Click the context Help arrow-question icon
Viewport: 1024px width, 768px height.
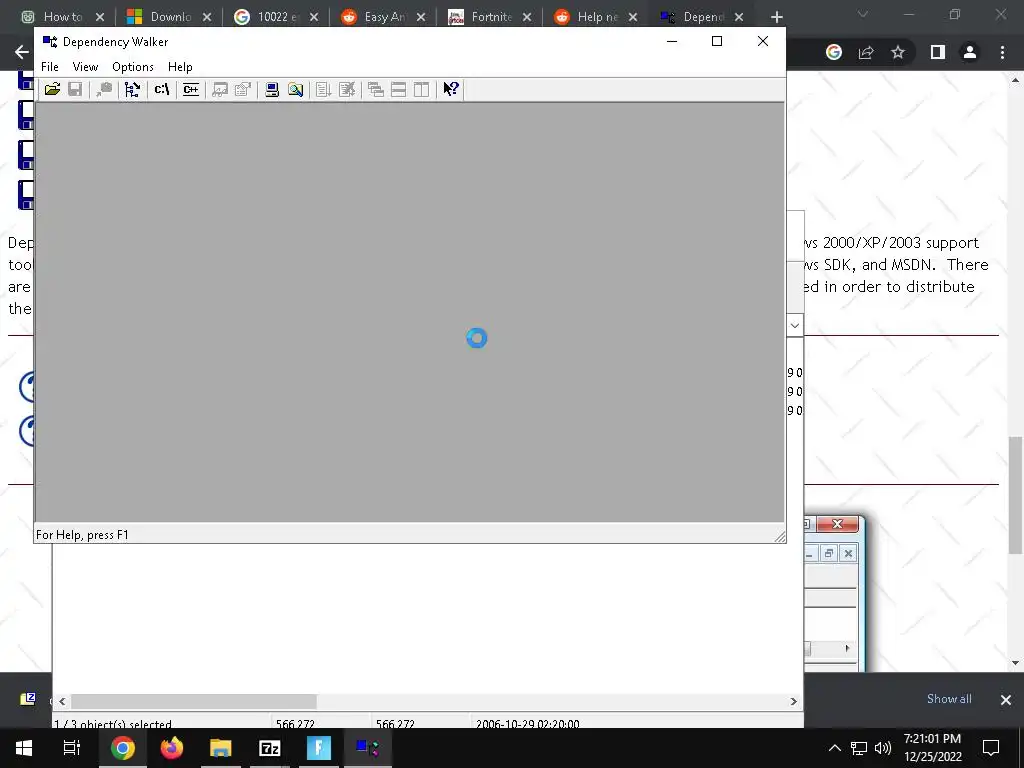pyautogui.click(x=451, y=89)
